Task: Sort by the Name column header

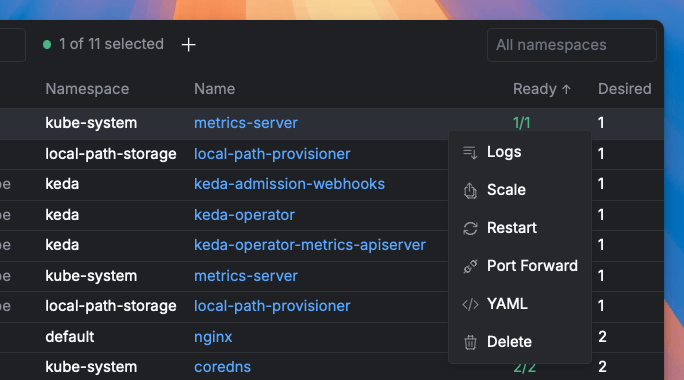Action: [x=214, y=89]
